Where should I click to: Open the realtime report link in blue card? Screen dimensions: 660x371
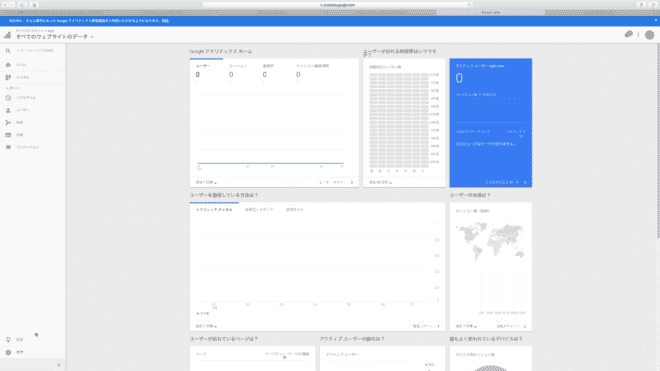click(506, 182)
